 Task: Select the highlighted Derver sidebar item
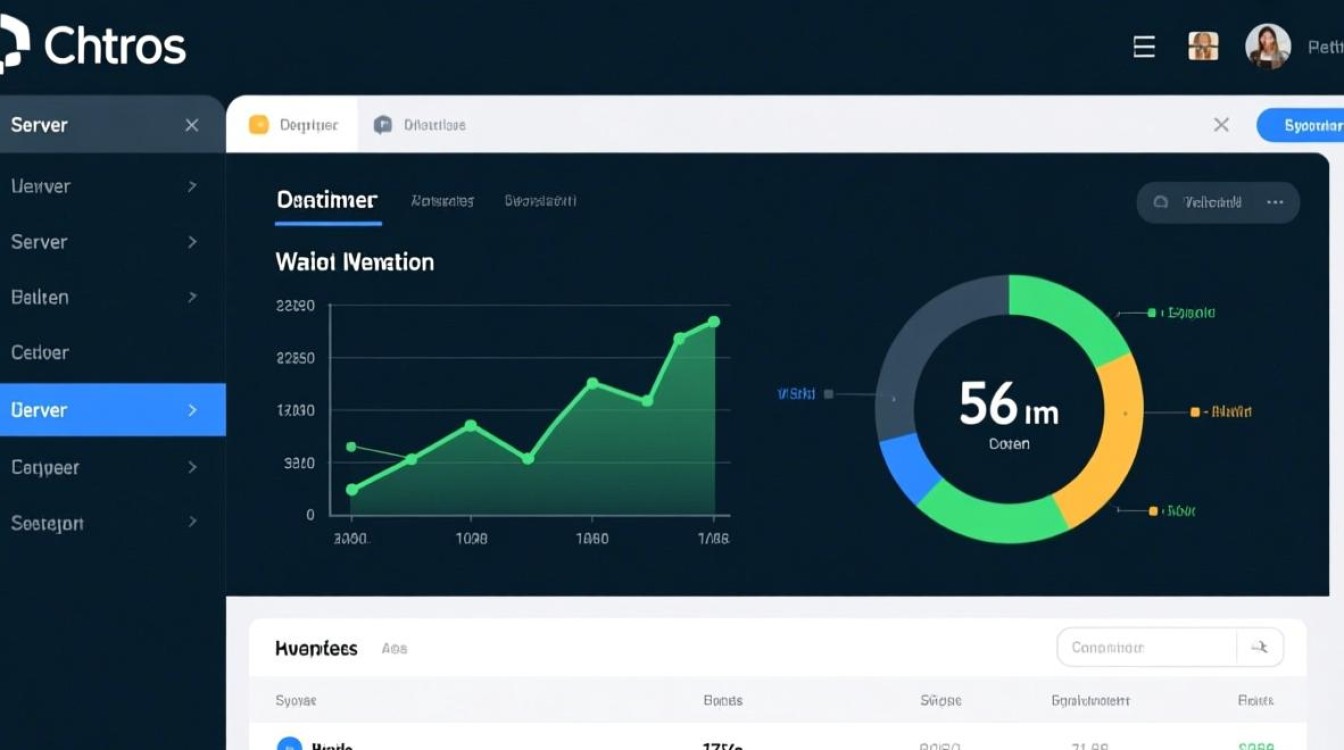(112, 410)
